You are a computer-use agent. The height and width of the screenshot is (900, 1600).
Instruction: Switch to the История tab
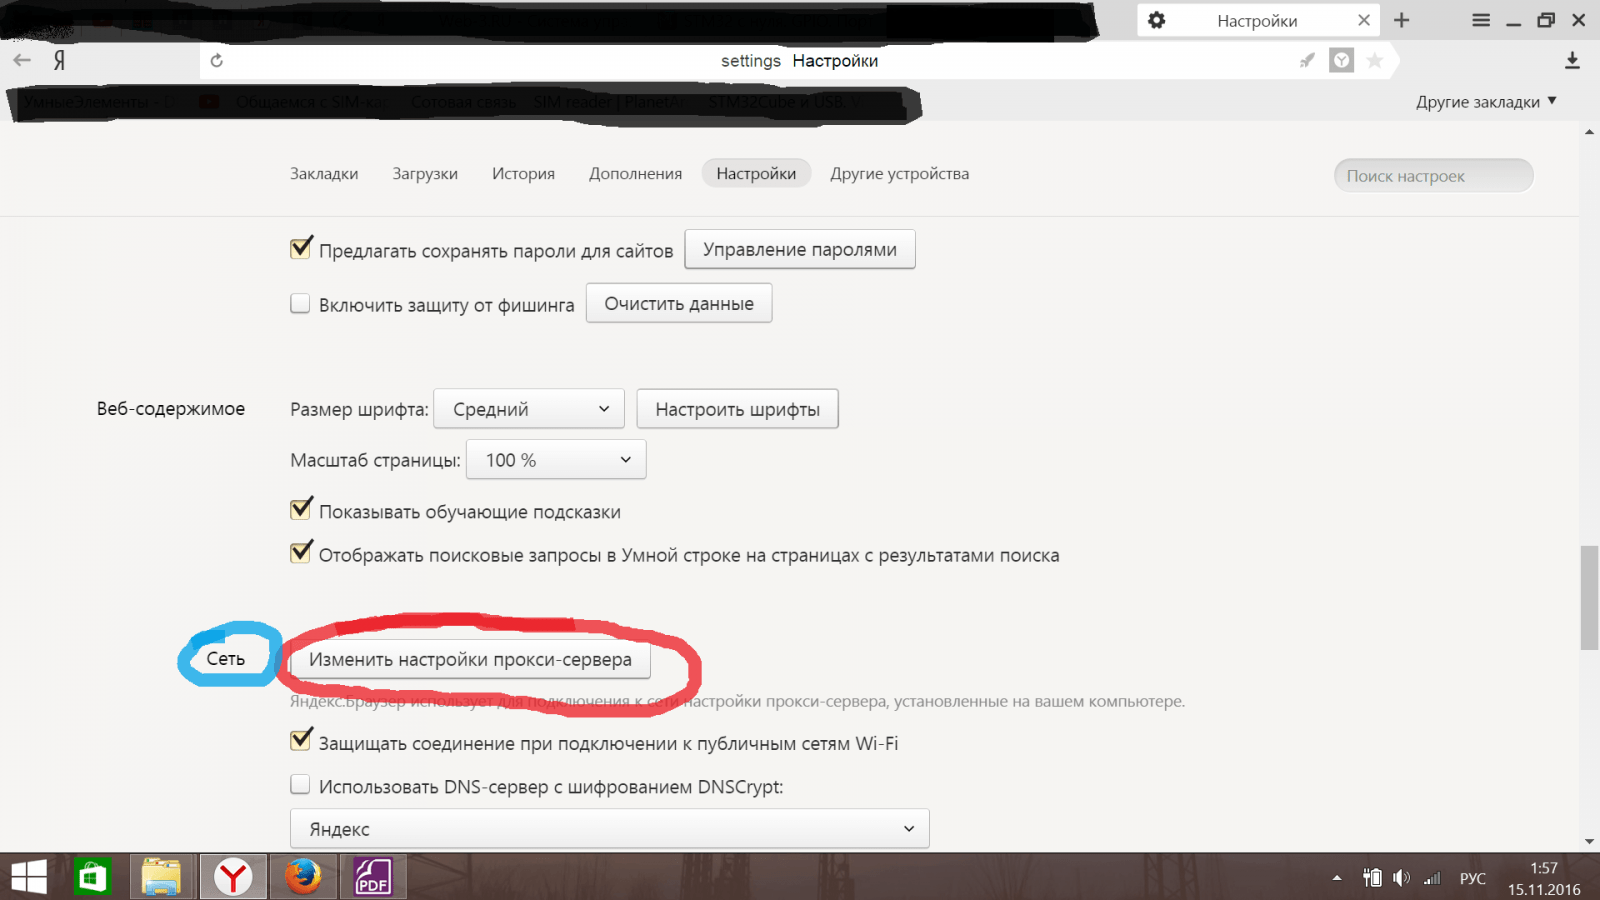tap(523, 174)
